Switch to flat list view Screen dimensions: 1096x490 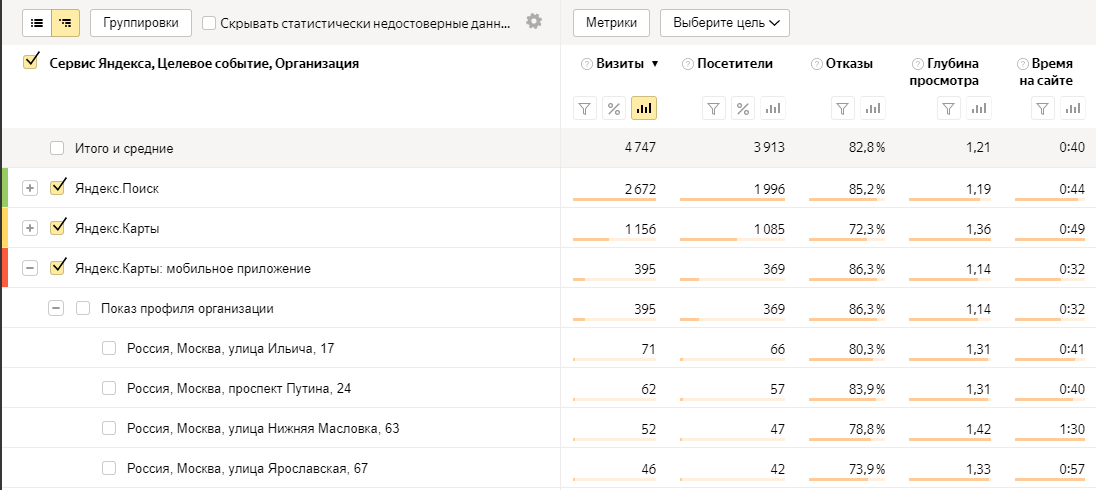(x=37, y=22)
